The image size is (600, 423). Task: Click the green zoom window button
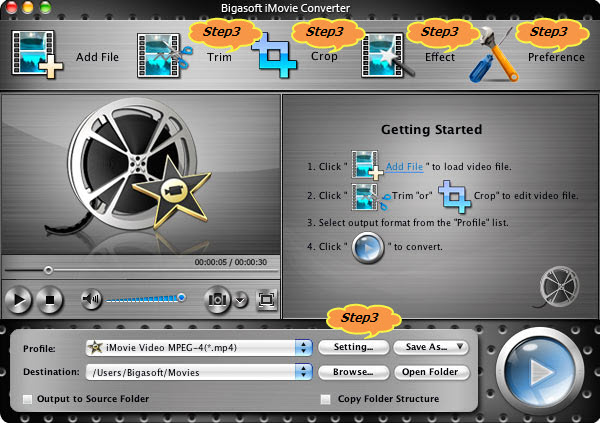click(45, 7)
